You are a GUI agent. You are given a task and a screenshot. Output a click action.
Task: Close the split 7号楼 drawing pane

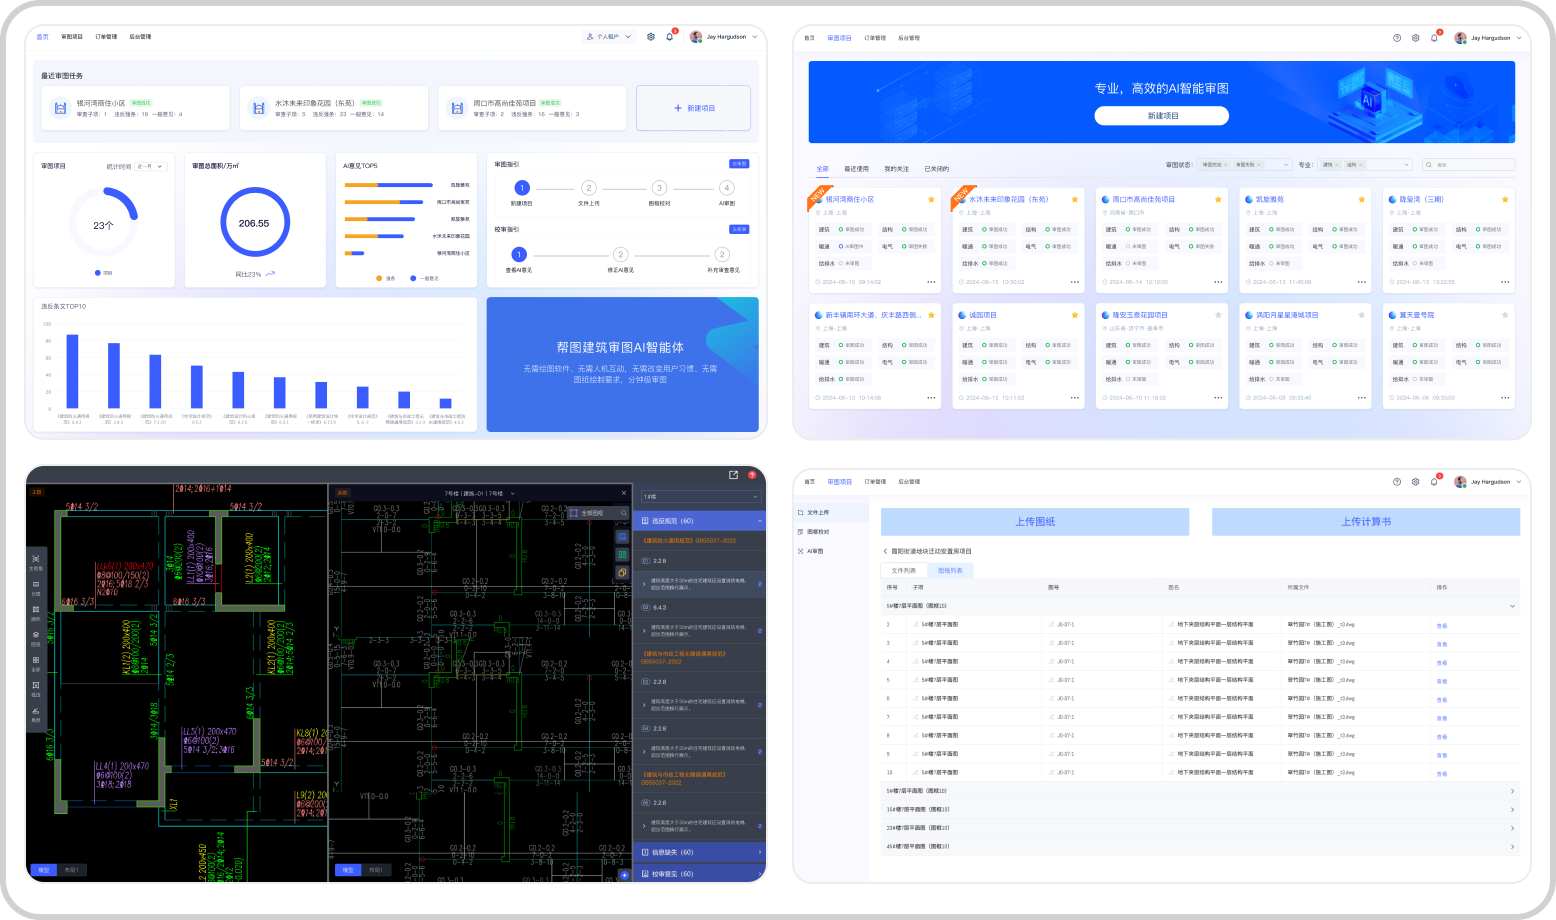pyautogui.click(x=624, y=493)
